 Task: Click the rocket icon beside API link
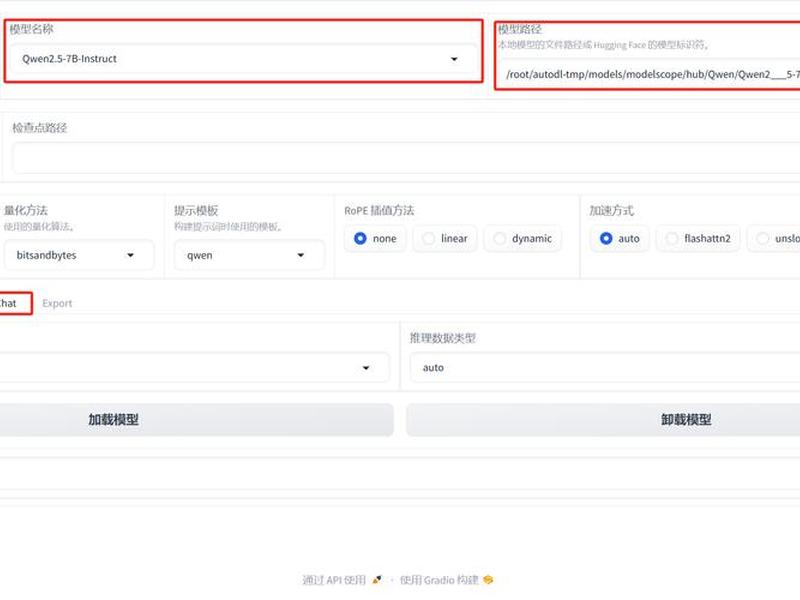(377, 580)
